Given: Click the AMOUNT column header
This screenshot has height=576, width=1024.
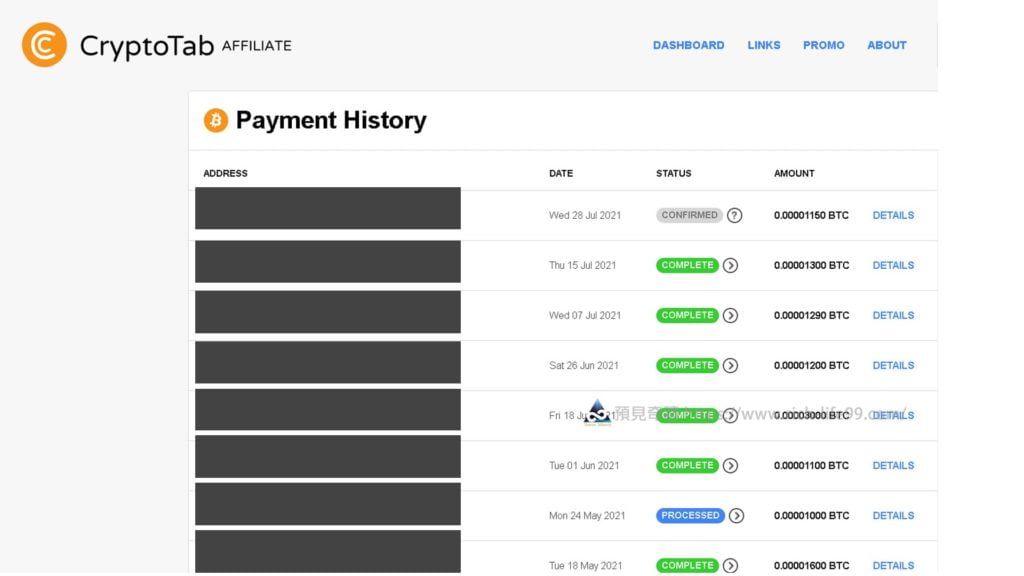Looking at the screenshot, I should point(794,174).
